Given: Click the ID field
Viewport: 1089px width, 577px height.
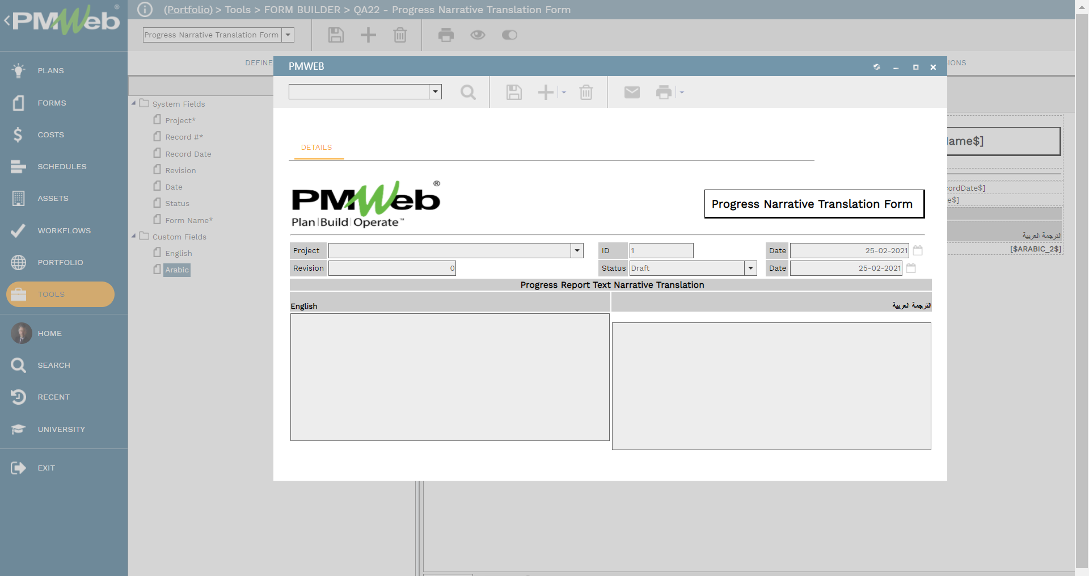Looking at the screenshot, I should (x=661, y=251).
